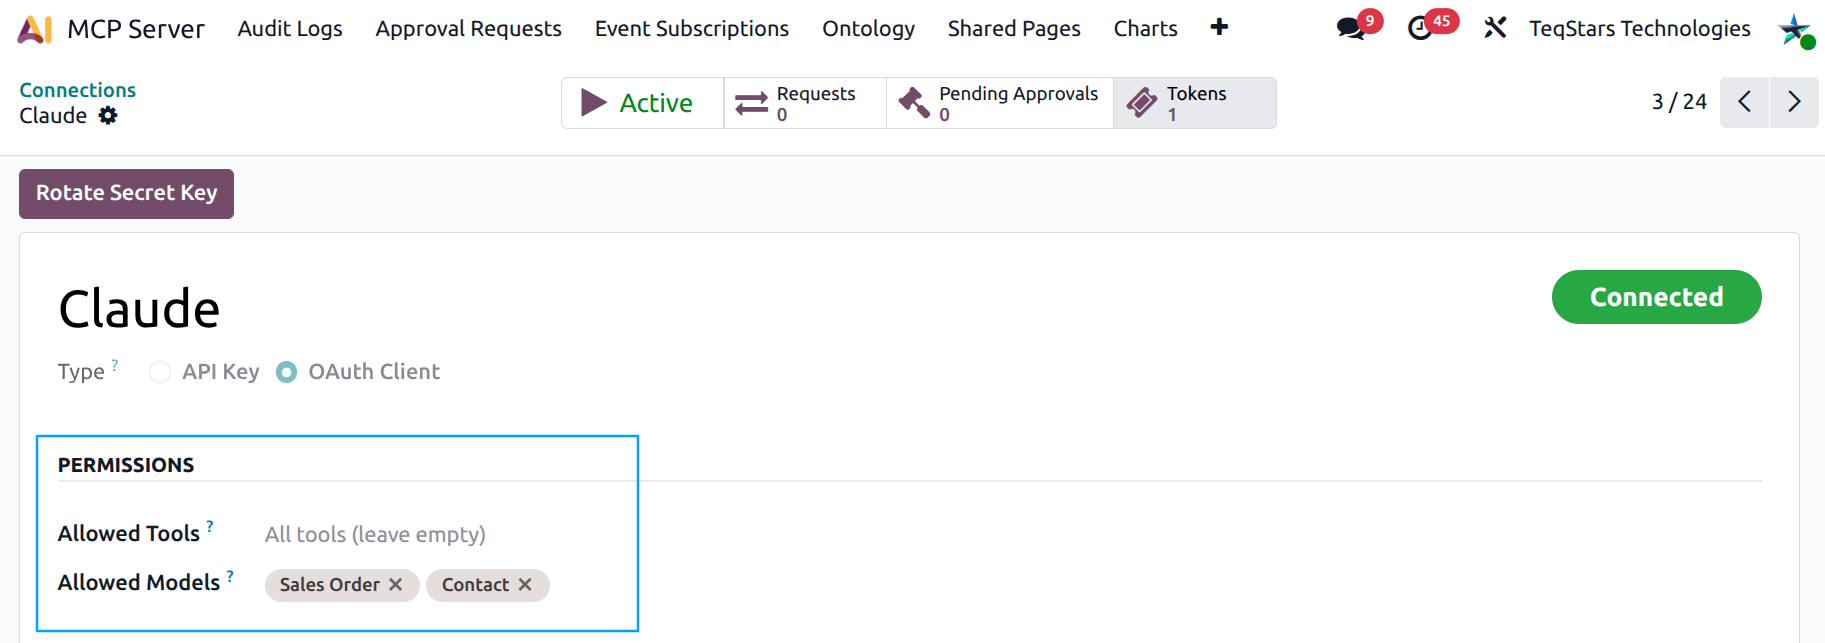This screenshot has width=1825, height=643.
Task: Click the Active play icon
Action: (594, 103)
